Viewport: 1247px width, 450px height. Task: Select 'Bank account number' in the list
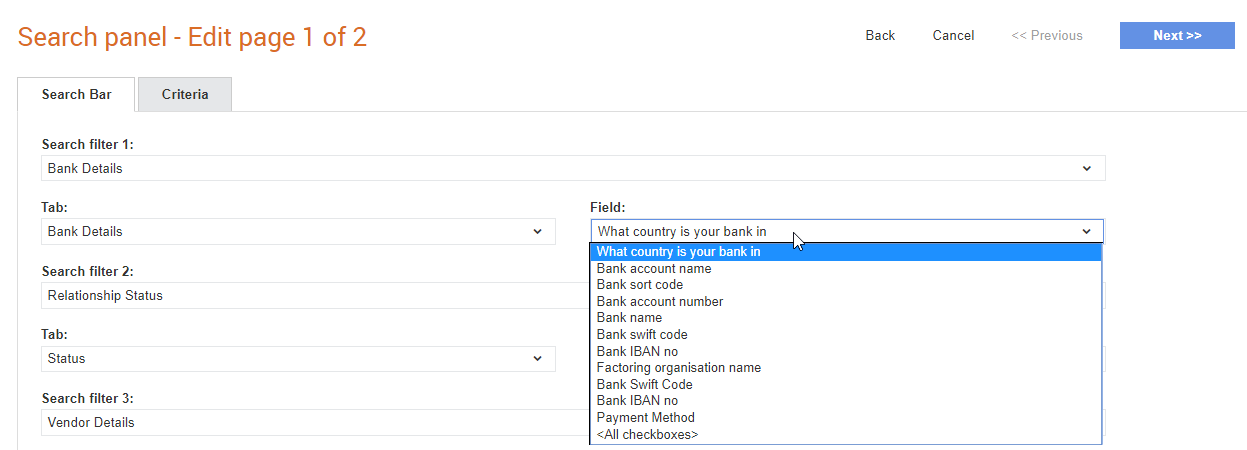click(846, 301)
